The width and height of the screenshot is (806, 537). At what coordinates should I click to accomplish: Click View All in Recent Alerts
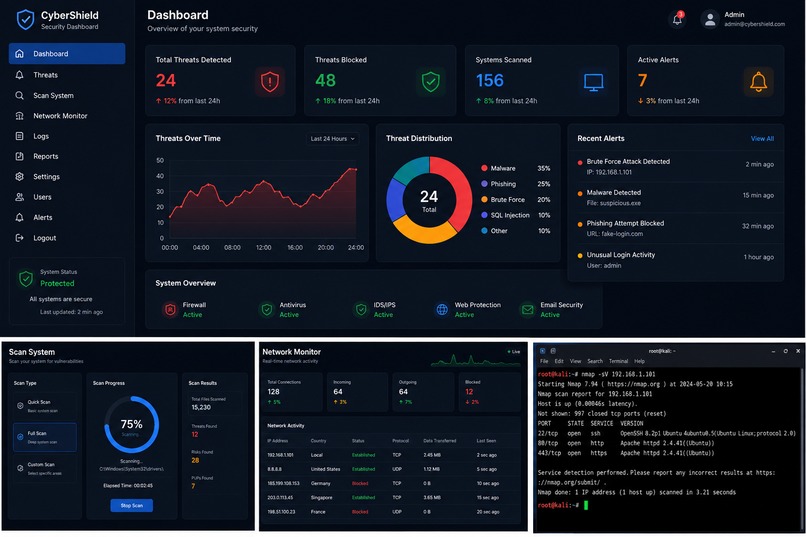point(762,139)
